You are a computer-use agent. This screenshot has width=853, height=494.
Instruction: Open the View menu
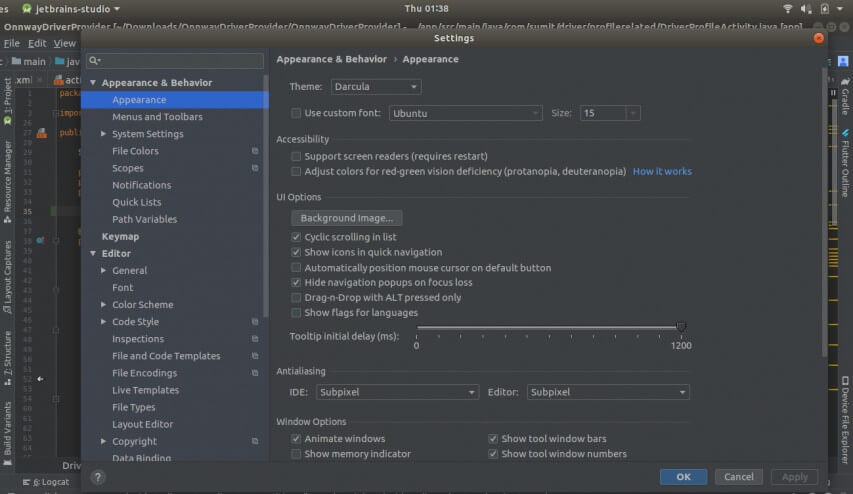[64, 44]
